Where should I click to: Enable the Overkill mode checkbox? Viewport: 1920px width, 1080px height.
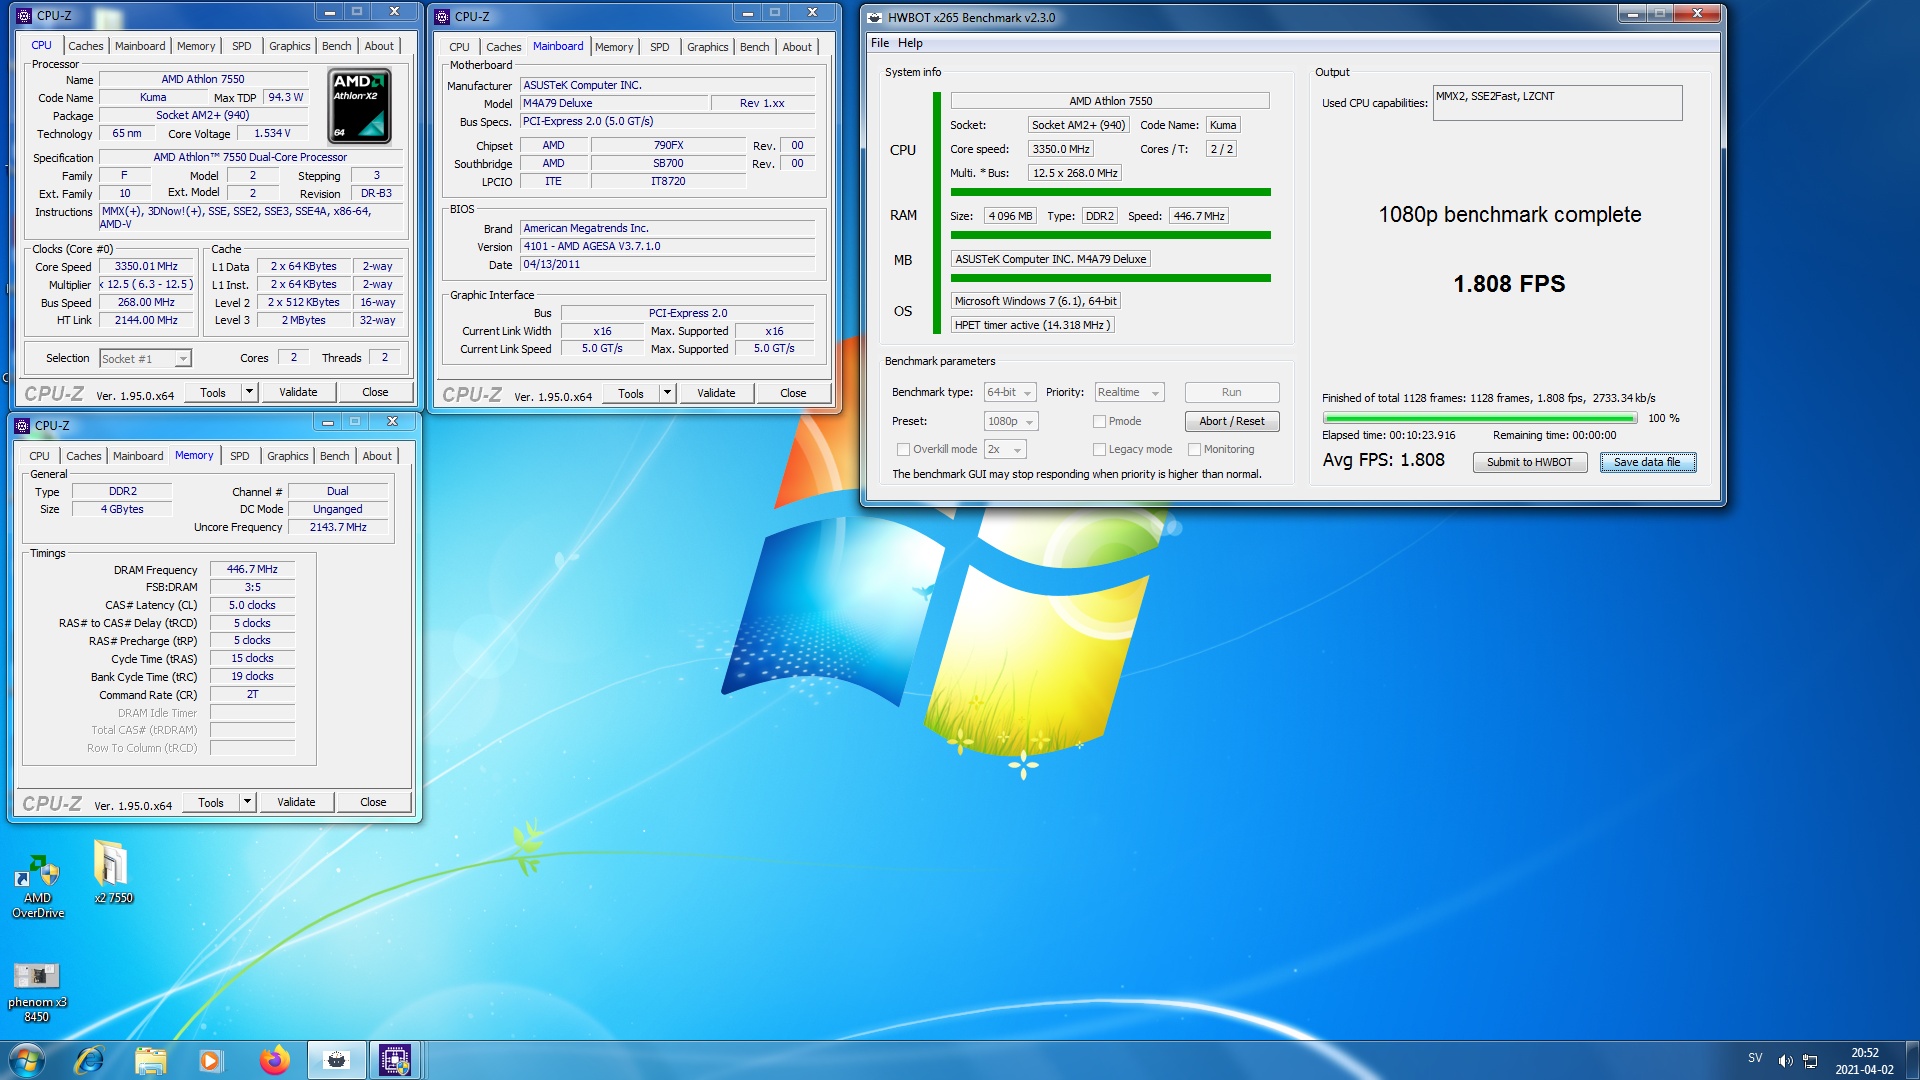pos(903,450)
